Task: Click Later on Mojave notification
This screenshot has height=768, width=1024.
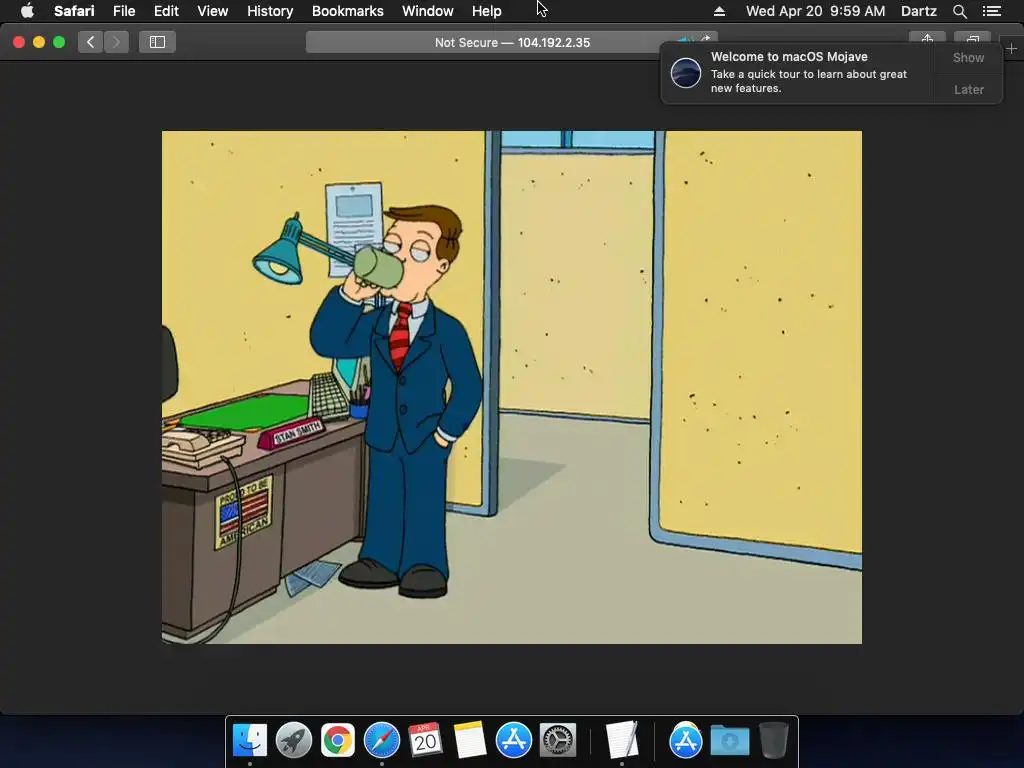Action: [x=968, y=89]
